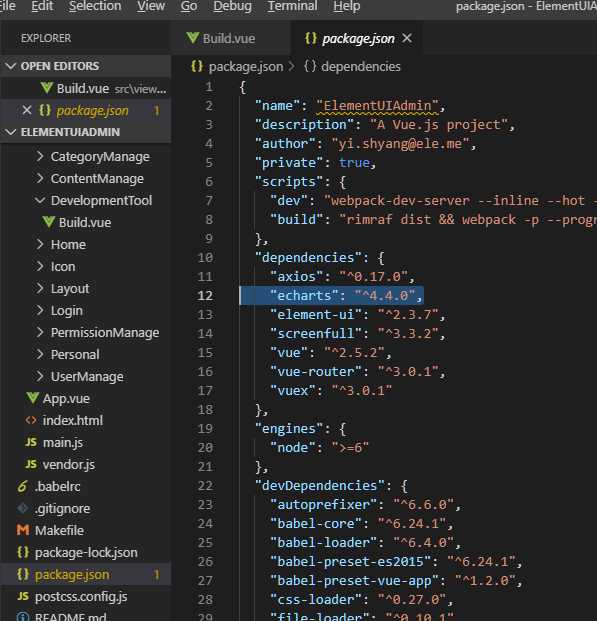Open package-lock.json from the file tree
This screenshot has width=597, height=621.
pos(86,552)
